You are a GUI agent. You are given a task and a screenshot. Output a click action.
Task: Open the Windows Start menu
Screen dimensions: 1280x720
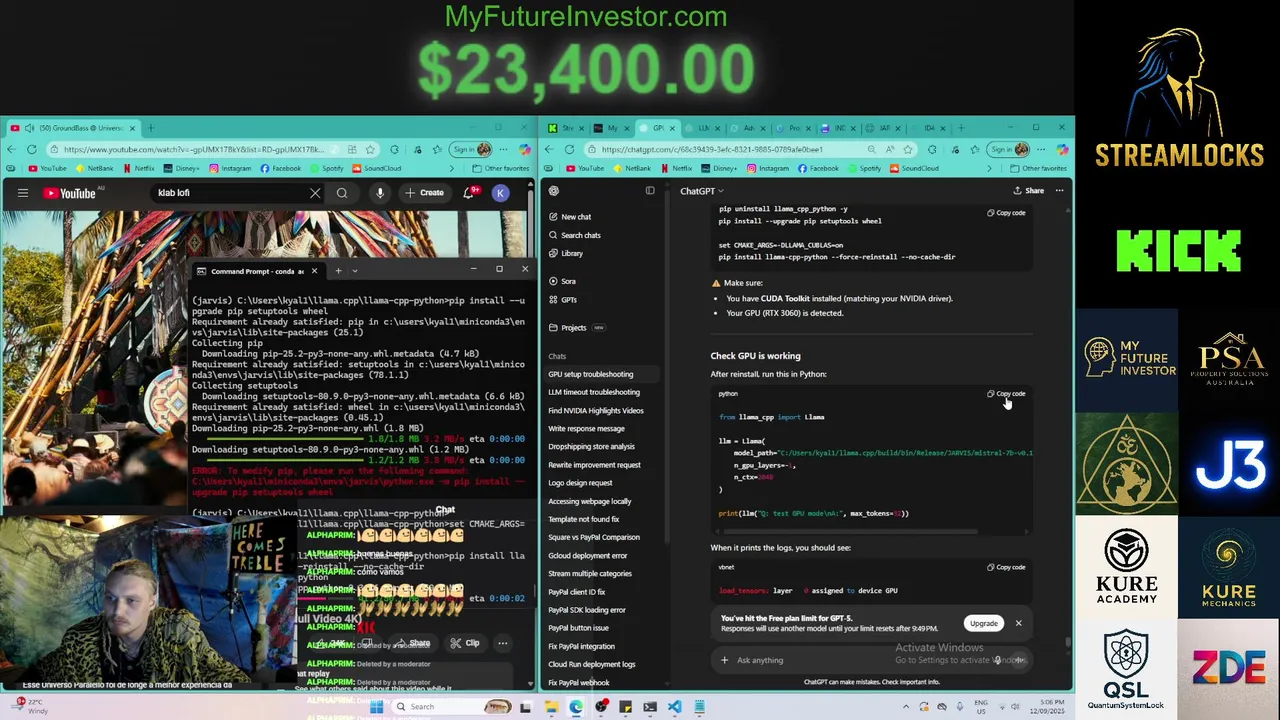click(376, 707)
